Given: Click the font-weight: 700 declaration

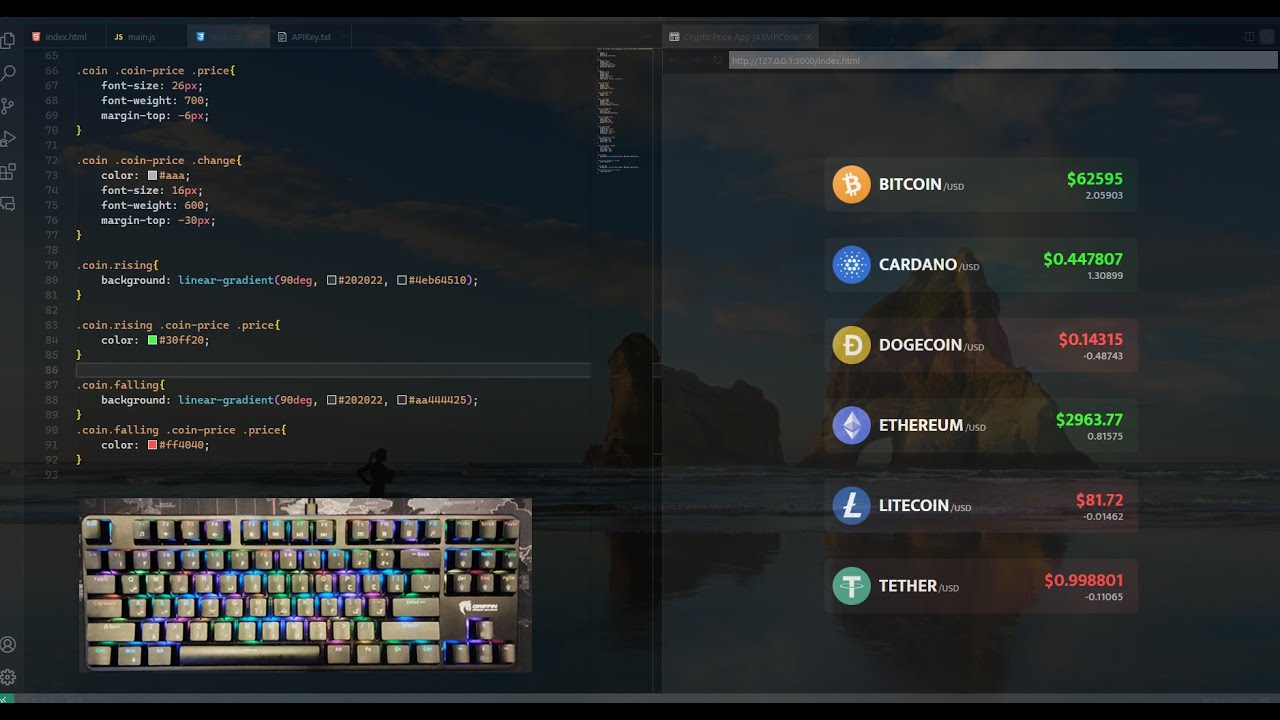Looking at the screenshot, I should pyautogui.click(x=155, y=100).
